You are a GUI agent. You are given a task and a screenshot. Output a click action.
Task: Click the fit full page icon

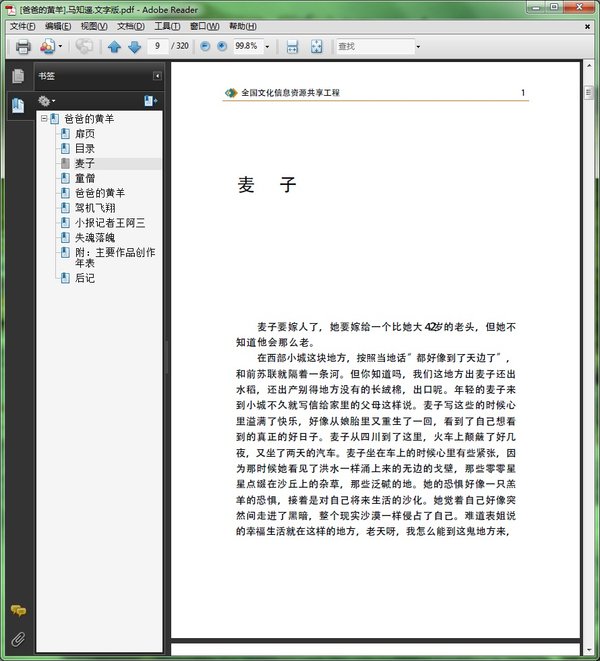click(316, 46)
